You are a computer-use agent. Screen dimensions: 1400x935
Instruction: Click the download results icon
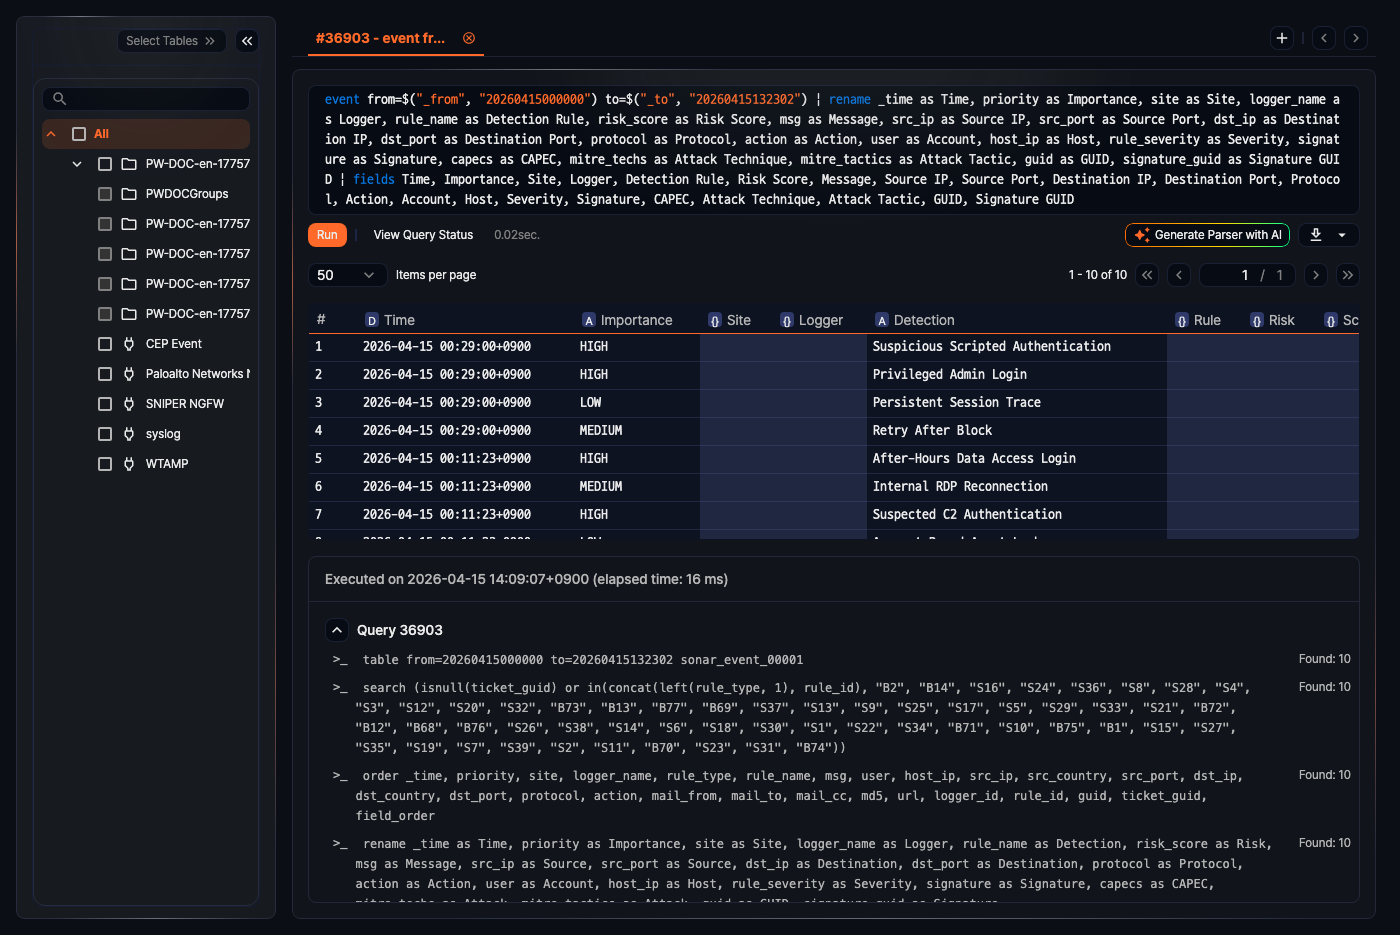(x=1316, y=235)
